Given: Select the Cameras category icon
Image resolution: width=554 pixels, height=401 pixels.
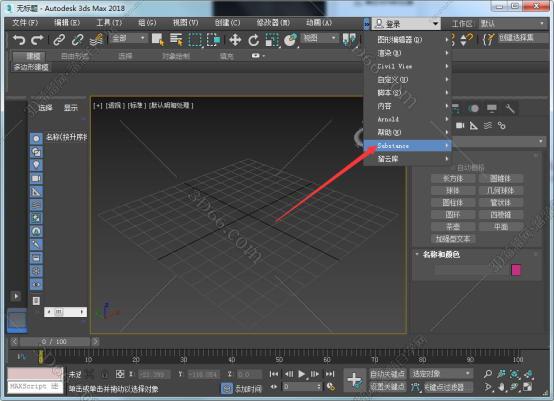Looking at the screenshot, I should [460, 125].
